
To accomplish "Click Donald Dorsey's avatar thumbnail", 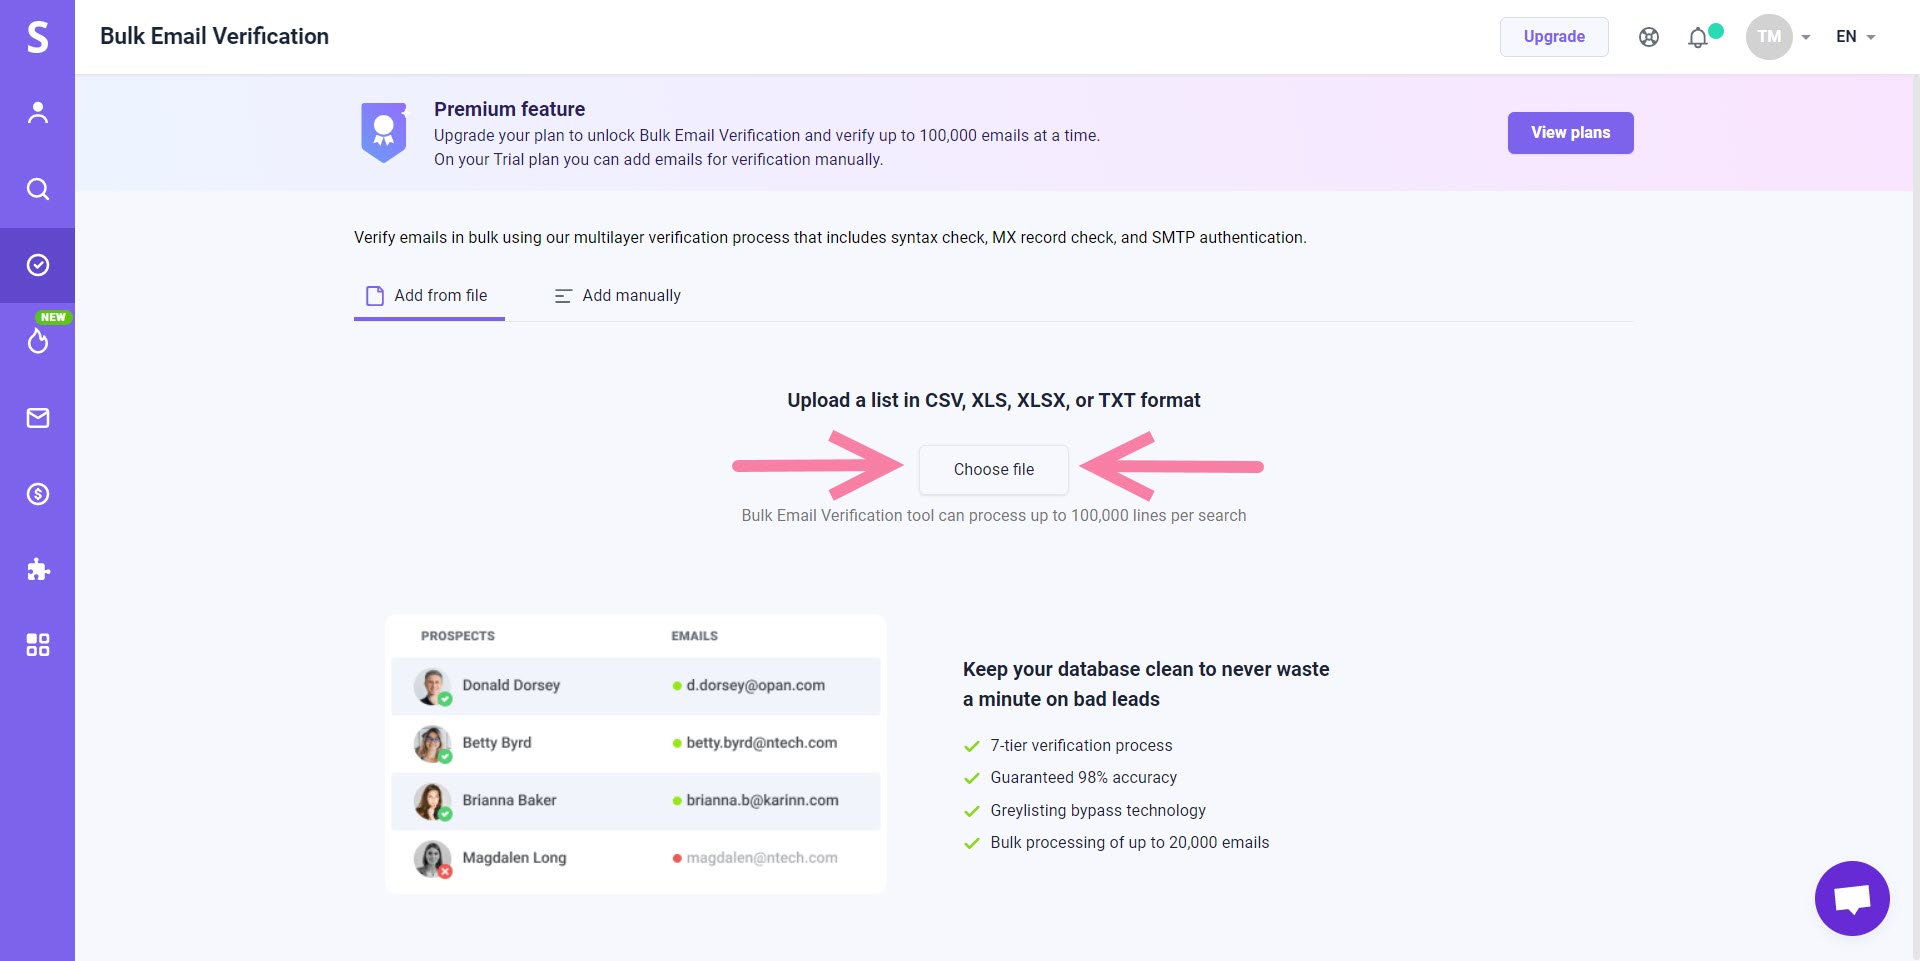I will coord(432,687).
